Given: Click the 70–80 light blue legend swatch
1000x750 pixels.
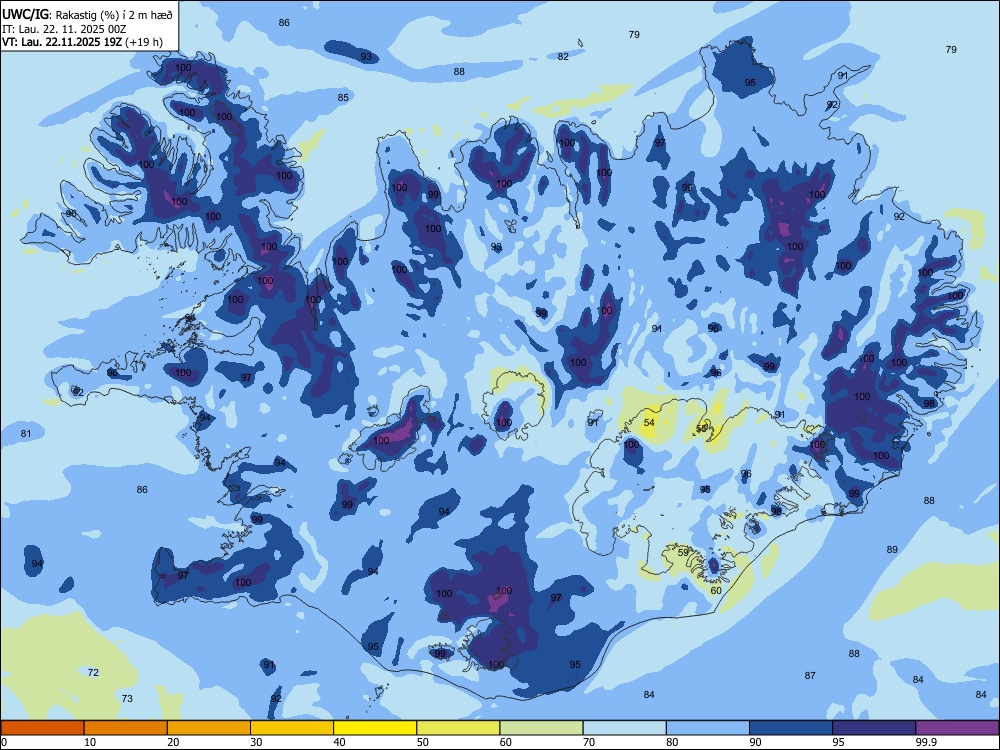Looking at the screenshot, I should coord(624,728).
